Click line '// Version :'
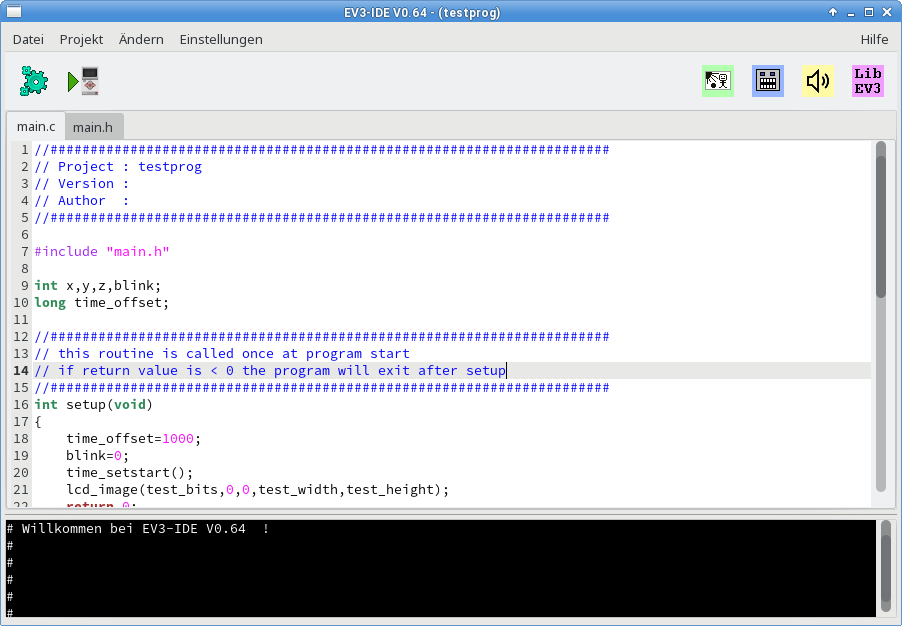The width and height of the screenshot is (902, 626). [82, 184]
